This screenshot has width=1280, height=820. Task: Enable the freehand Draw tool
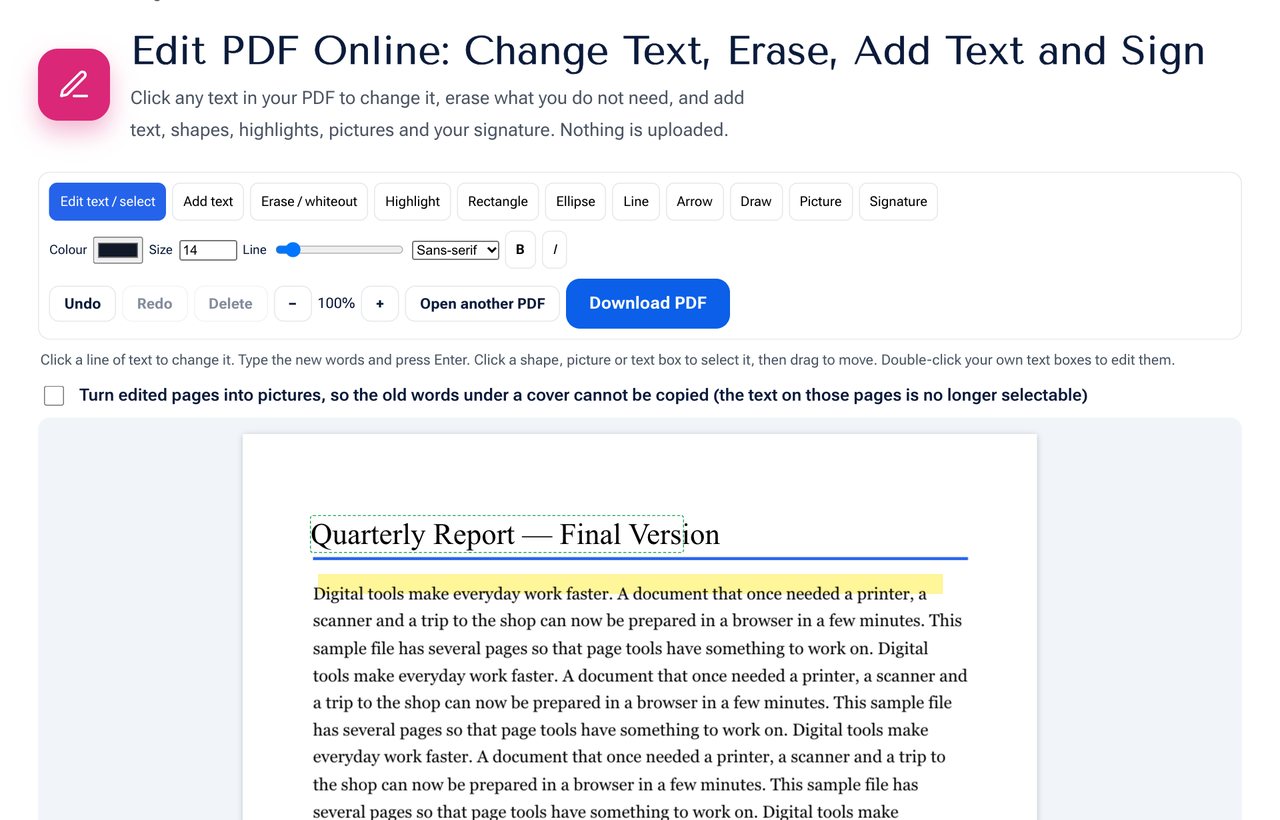pos(756,201)
